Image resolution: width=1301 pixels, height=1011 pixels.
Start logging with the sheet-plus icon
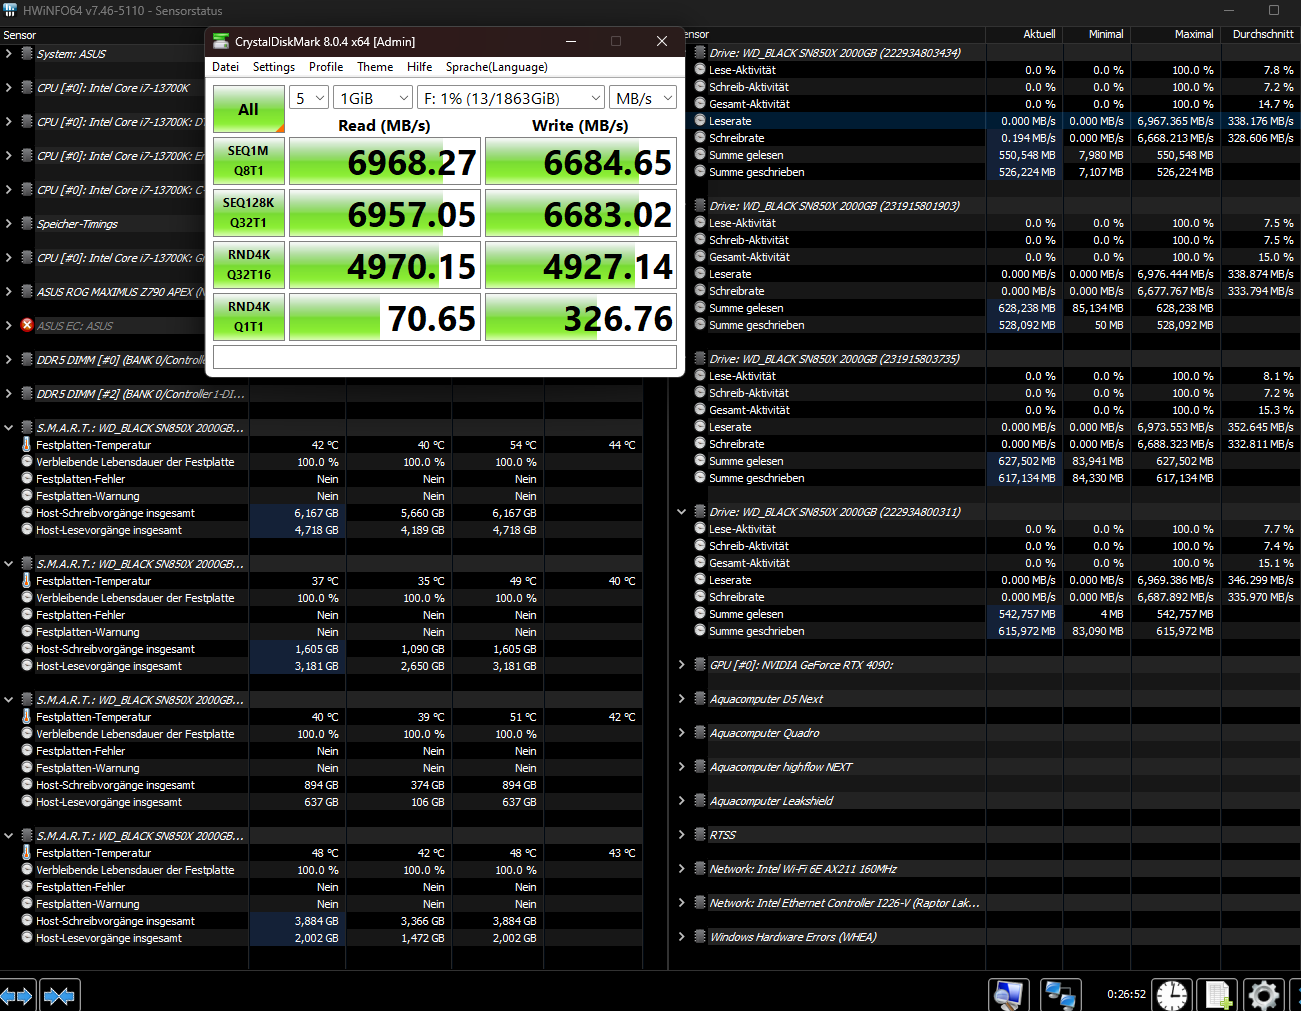(1218, 995)
